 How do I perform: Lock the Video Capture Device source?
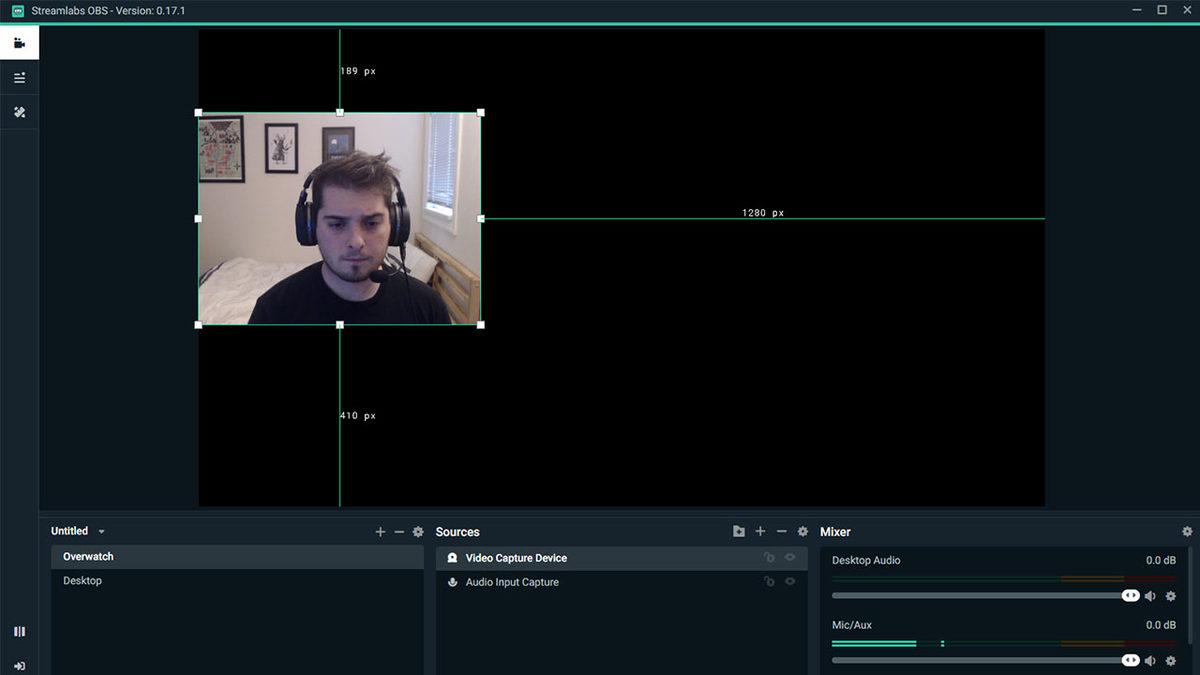click(769, 558)
